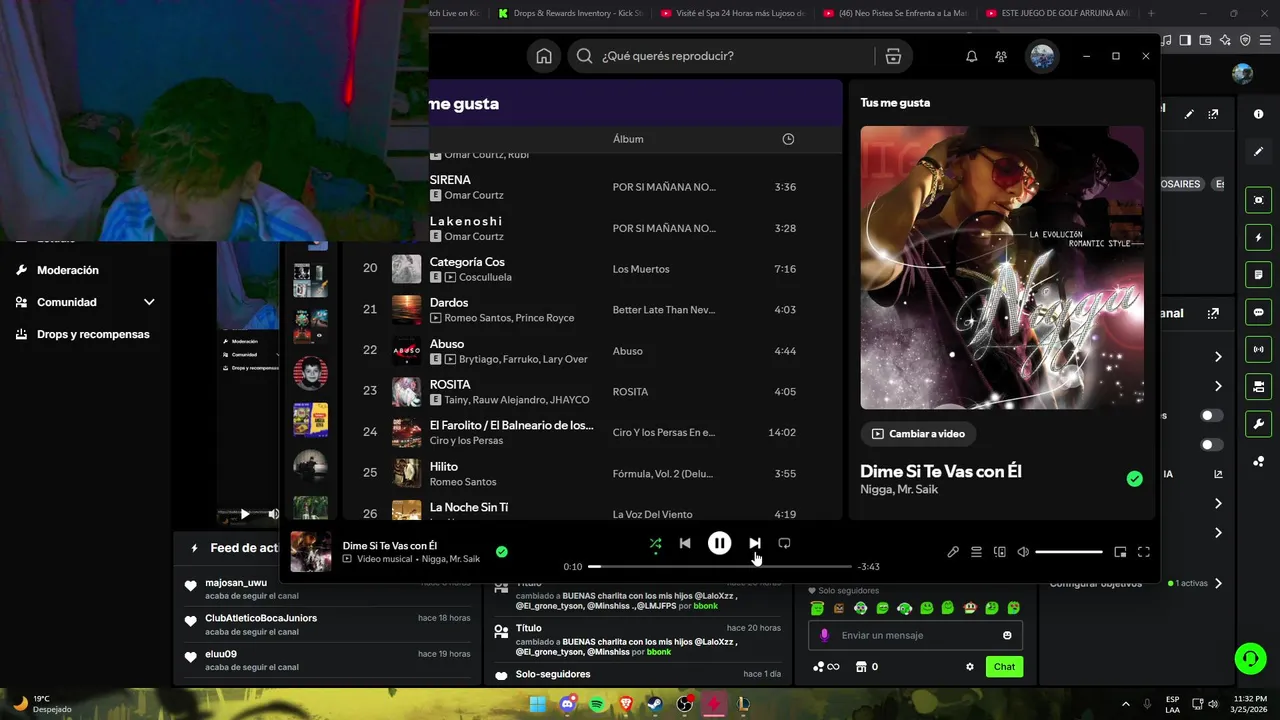Toggle repeat mode in Spotify
The height and width of the screenshot is (720, 1280).
pyautogui.click(x=784, y=543)
